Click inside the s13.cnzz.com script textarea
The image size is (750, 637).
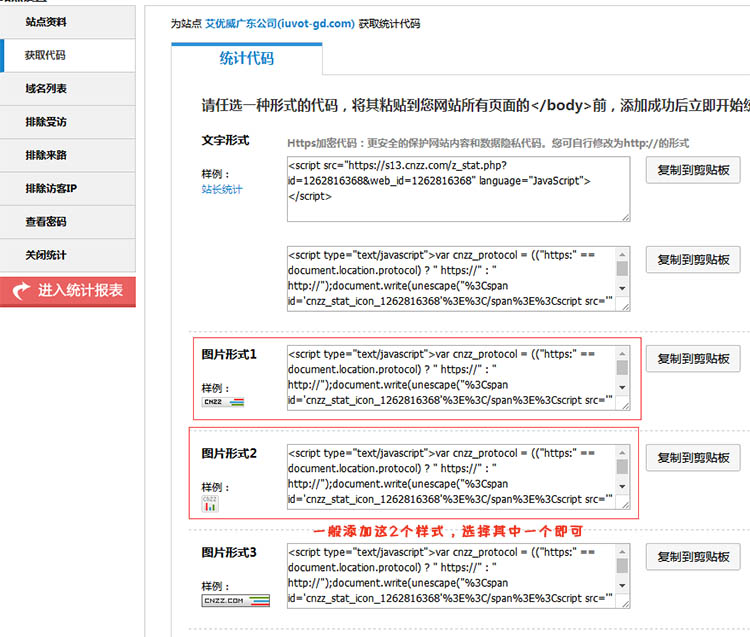click(458, 189)
